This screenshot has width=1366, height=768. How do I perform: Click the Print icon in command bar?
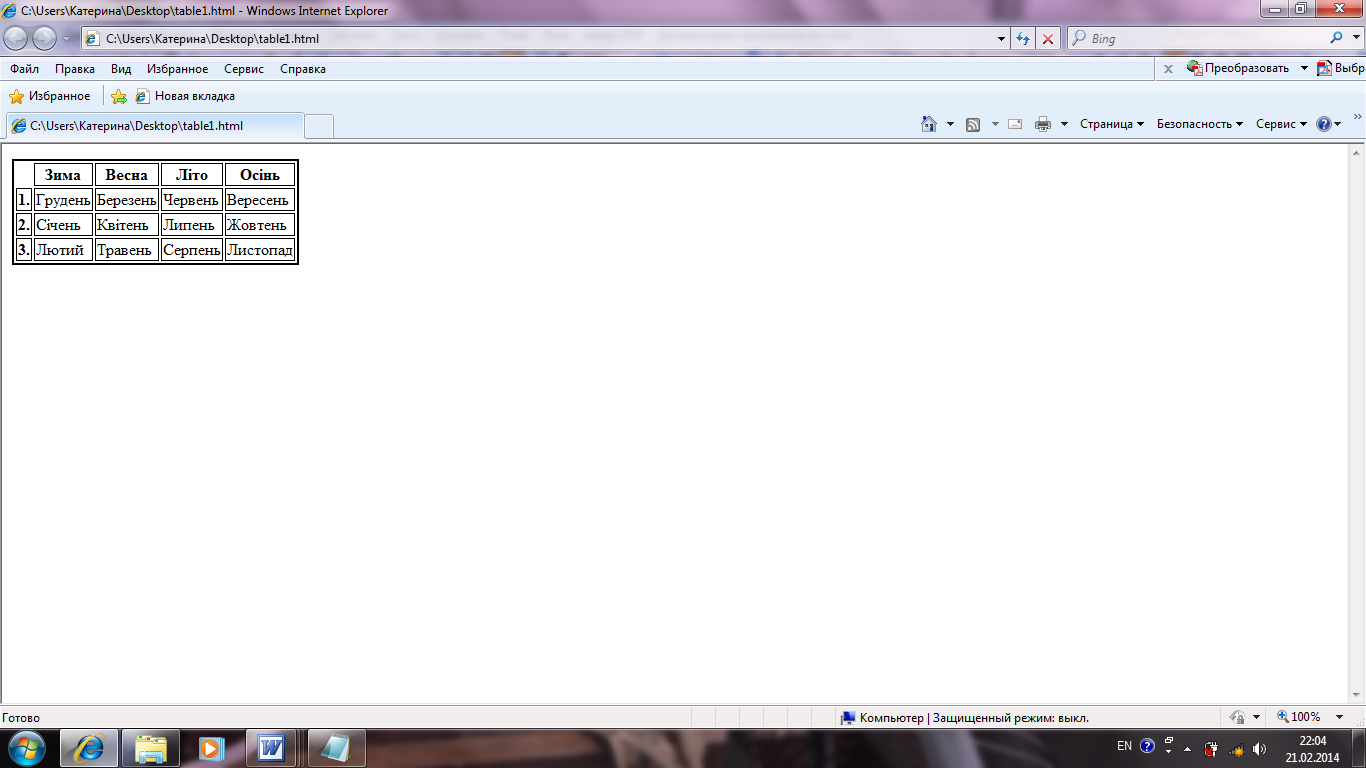(x=1043, y=124)
